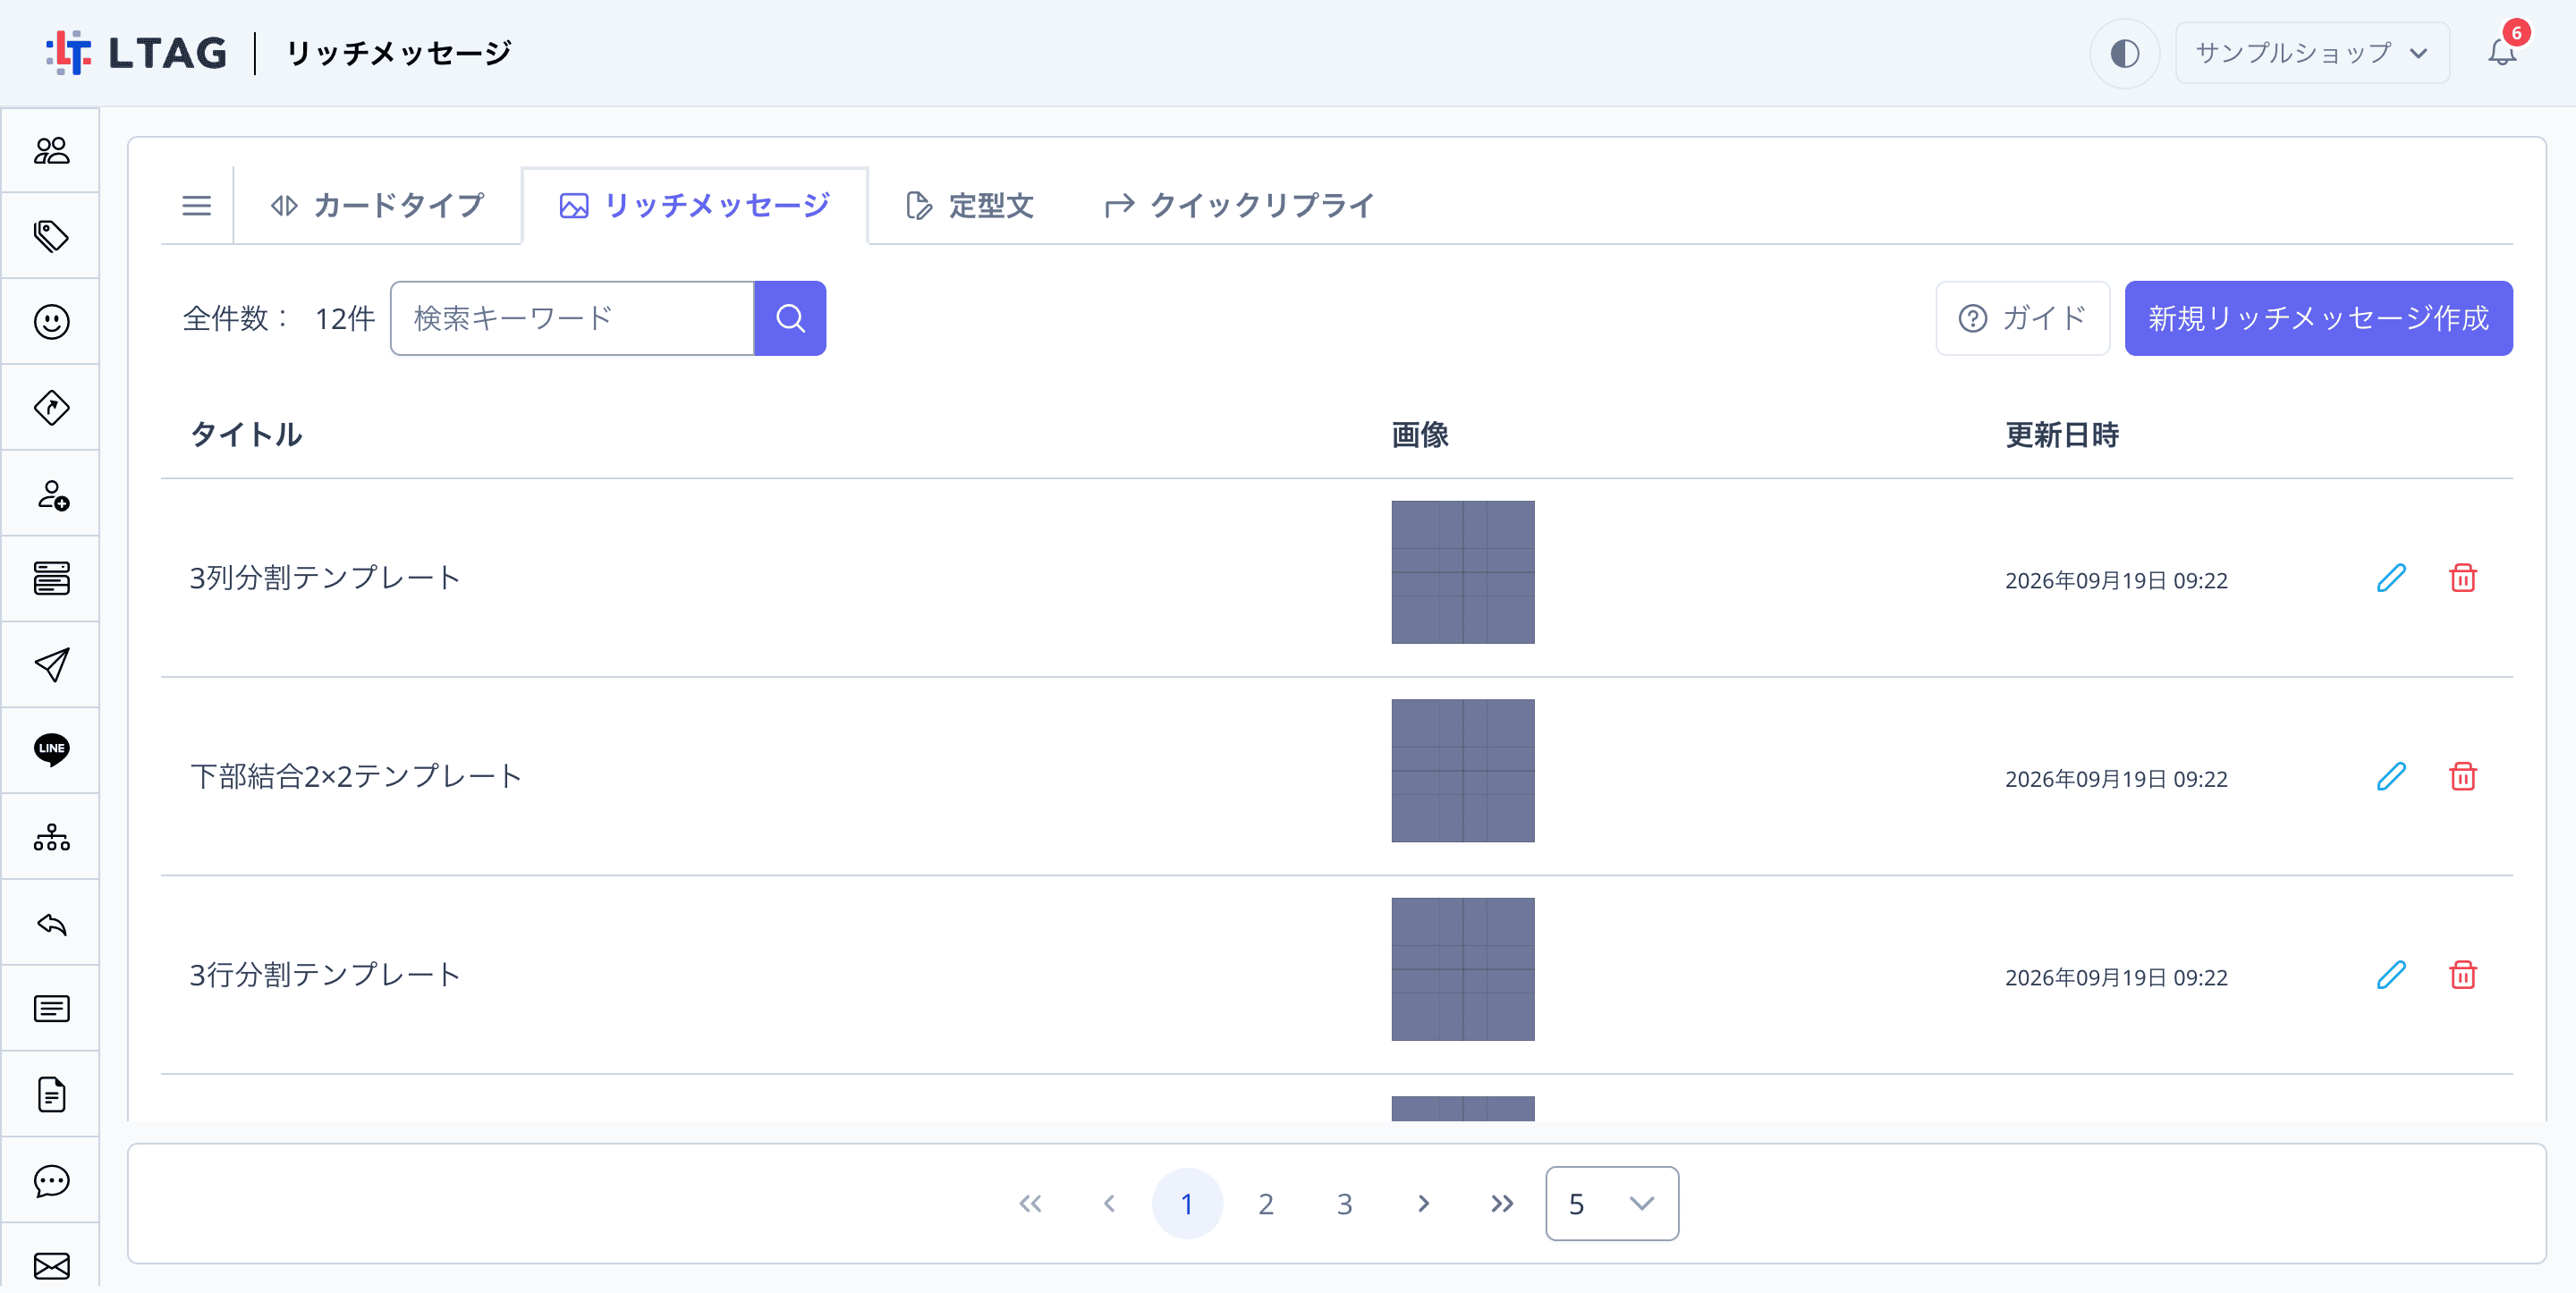Open the chat bubble sidebar icon
This screenshot has height=1293, width=2576.
click(x=51, y=1181)
